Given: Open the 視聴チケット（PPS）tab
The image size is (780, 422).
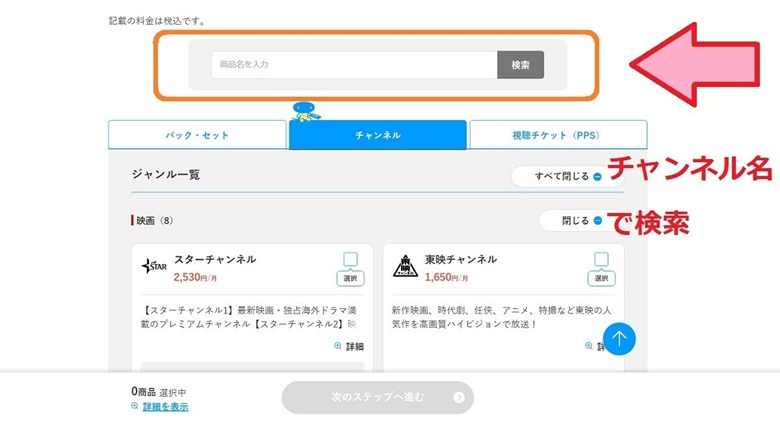Looking at the screenshot, I should pos(558,135).
